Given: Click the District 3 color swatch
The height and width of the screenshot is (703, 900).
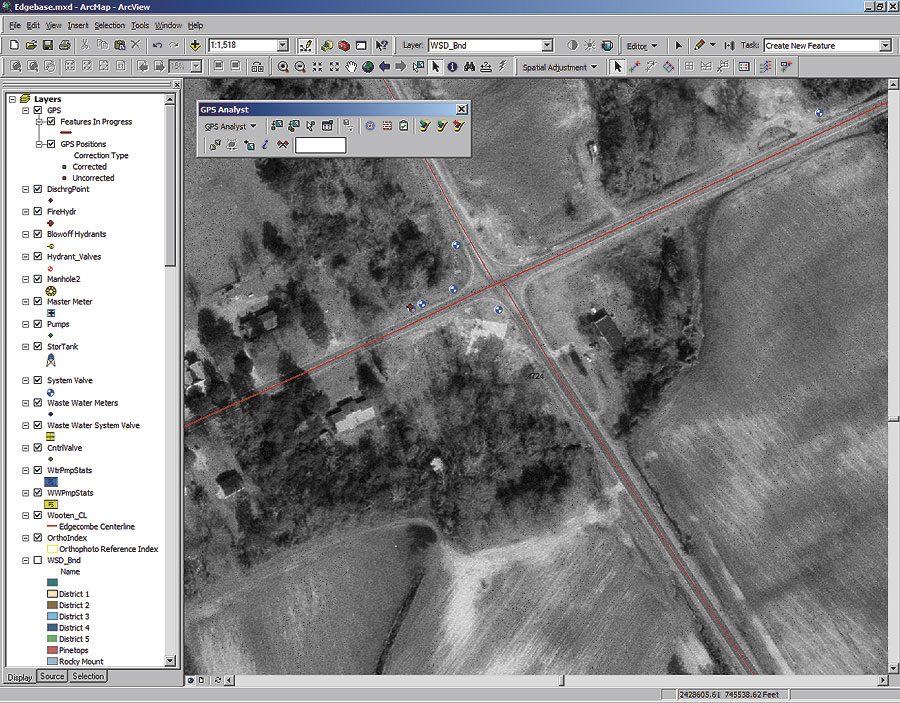Looking at the screenshot, I should (x=52, y=616).
